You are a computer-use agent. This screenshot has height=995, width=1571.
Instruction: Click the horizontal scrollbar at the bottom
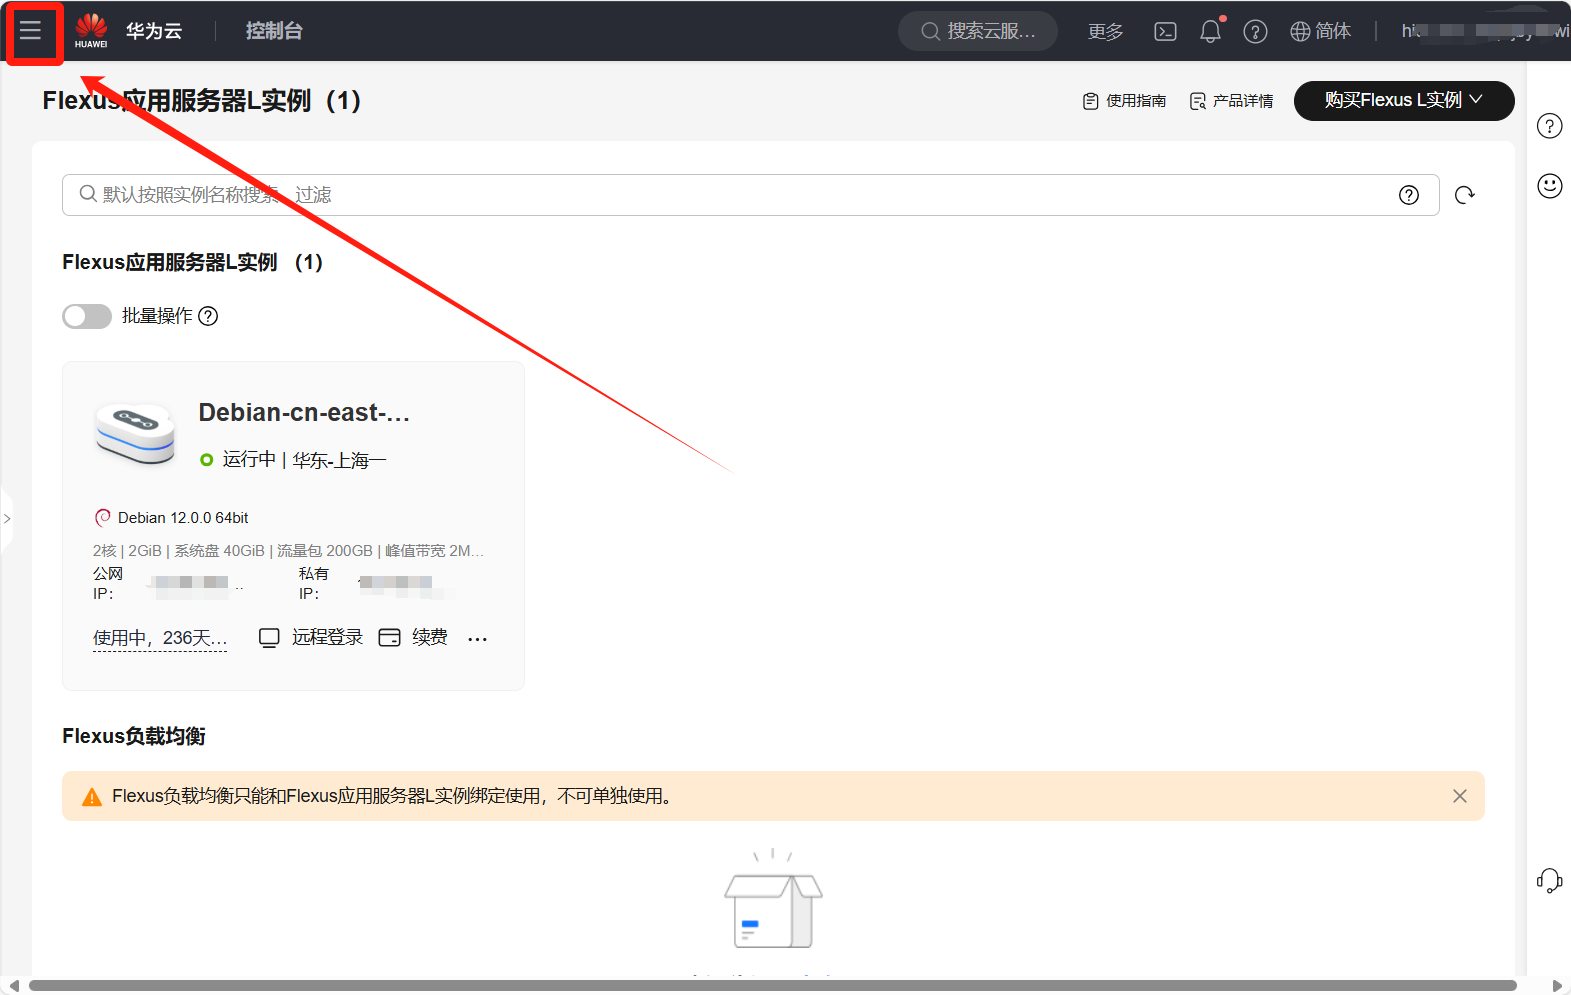click(x=772, y=986)
